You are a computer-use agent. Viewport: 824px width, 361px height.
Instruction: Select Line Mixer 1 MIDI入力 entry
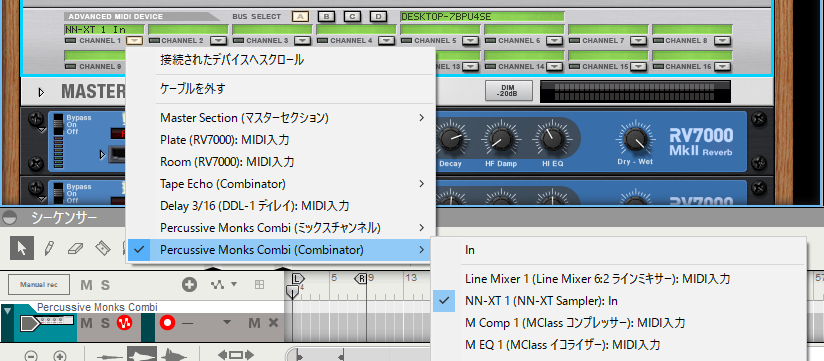[619, 279]
